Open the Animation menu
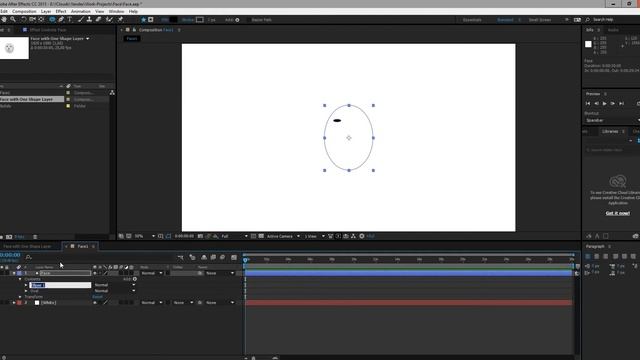The width and height of the screenshot is (640, 360). pos(81,11)
